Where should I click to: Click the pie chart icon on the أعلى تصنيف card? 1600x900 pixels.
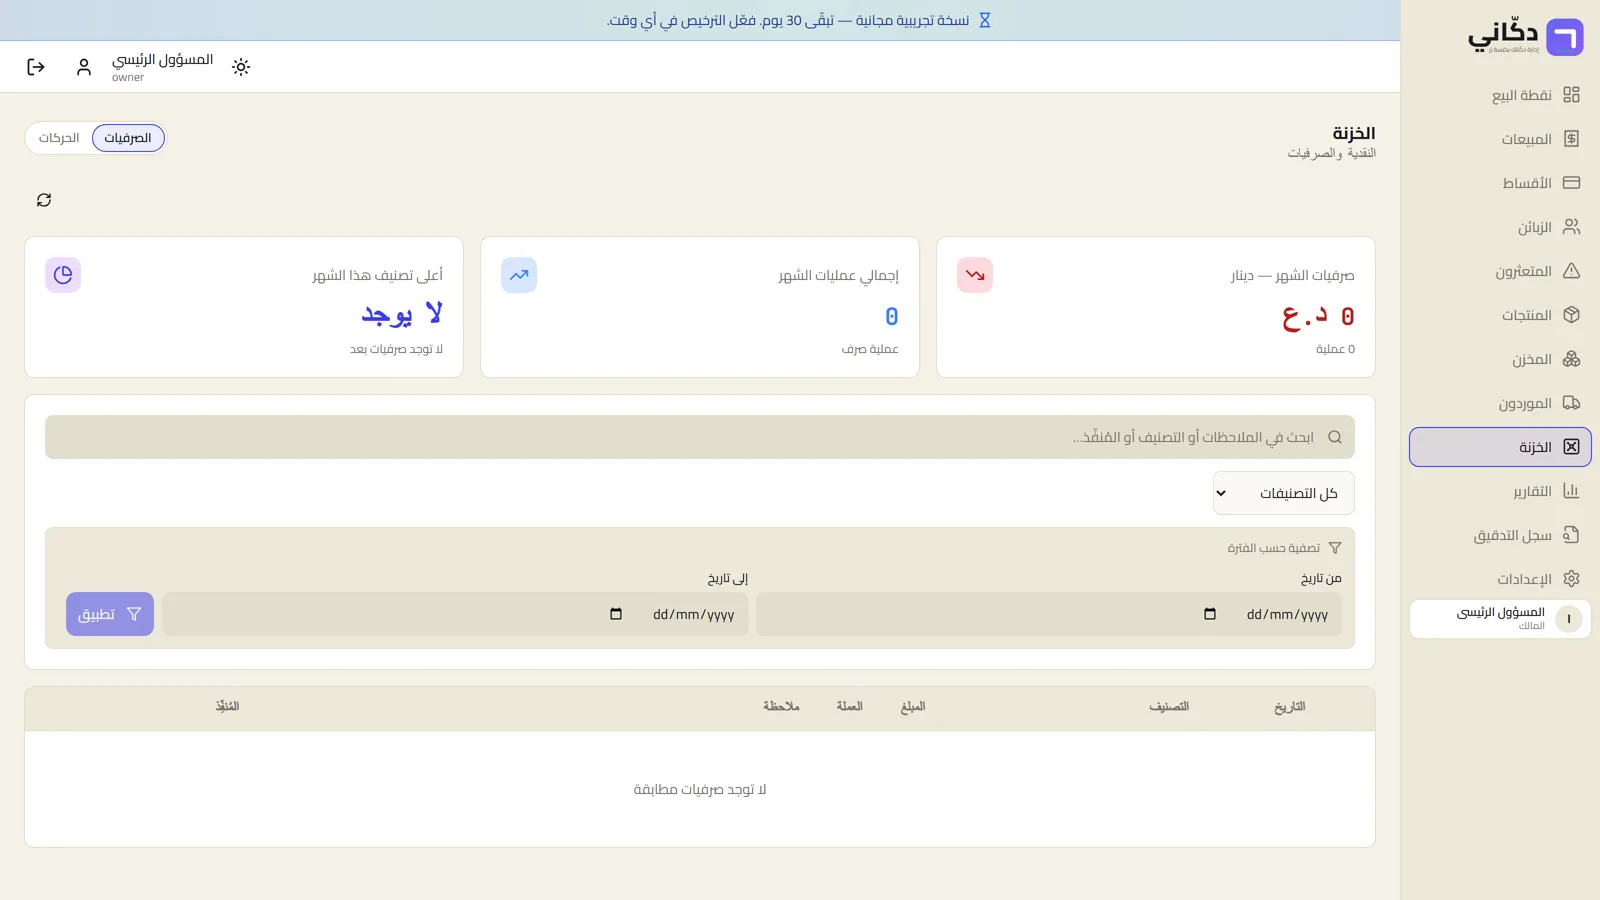coord(63,275)
